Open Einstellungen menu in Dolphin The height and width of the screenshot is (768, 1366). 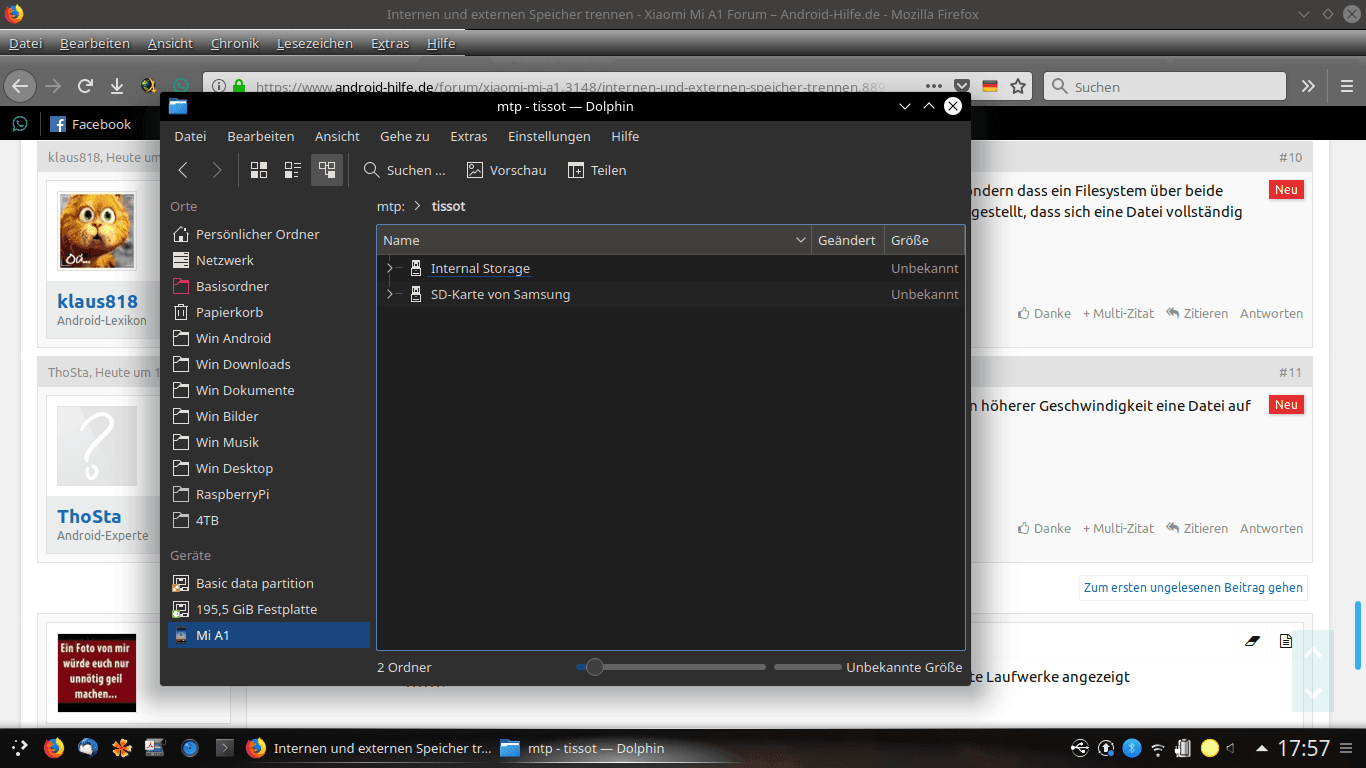click(x=549, y=136)
